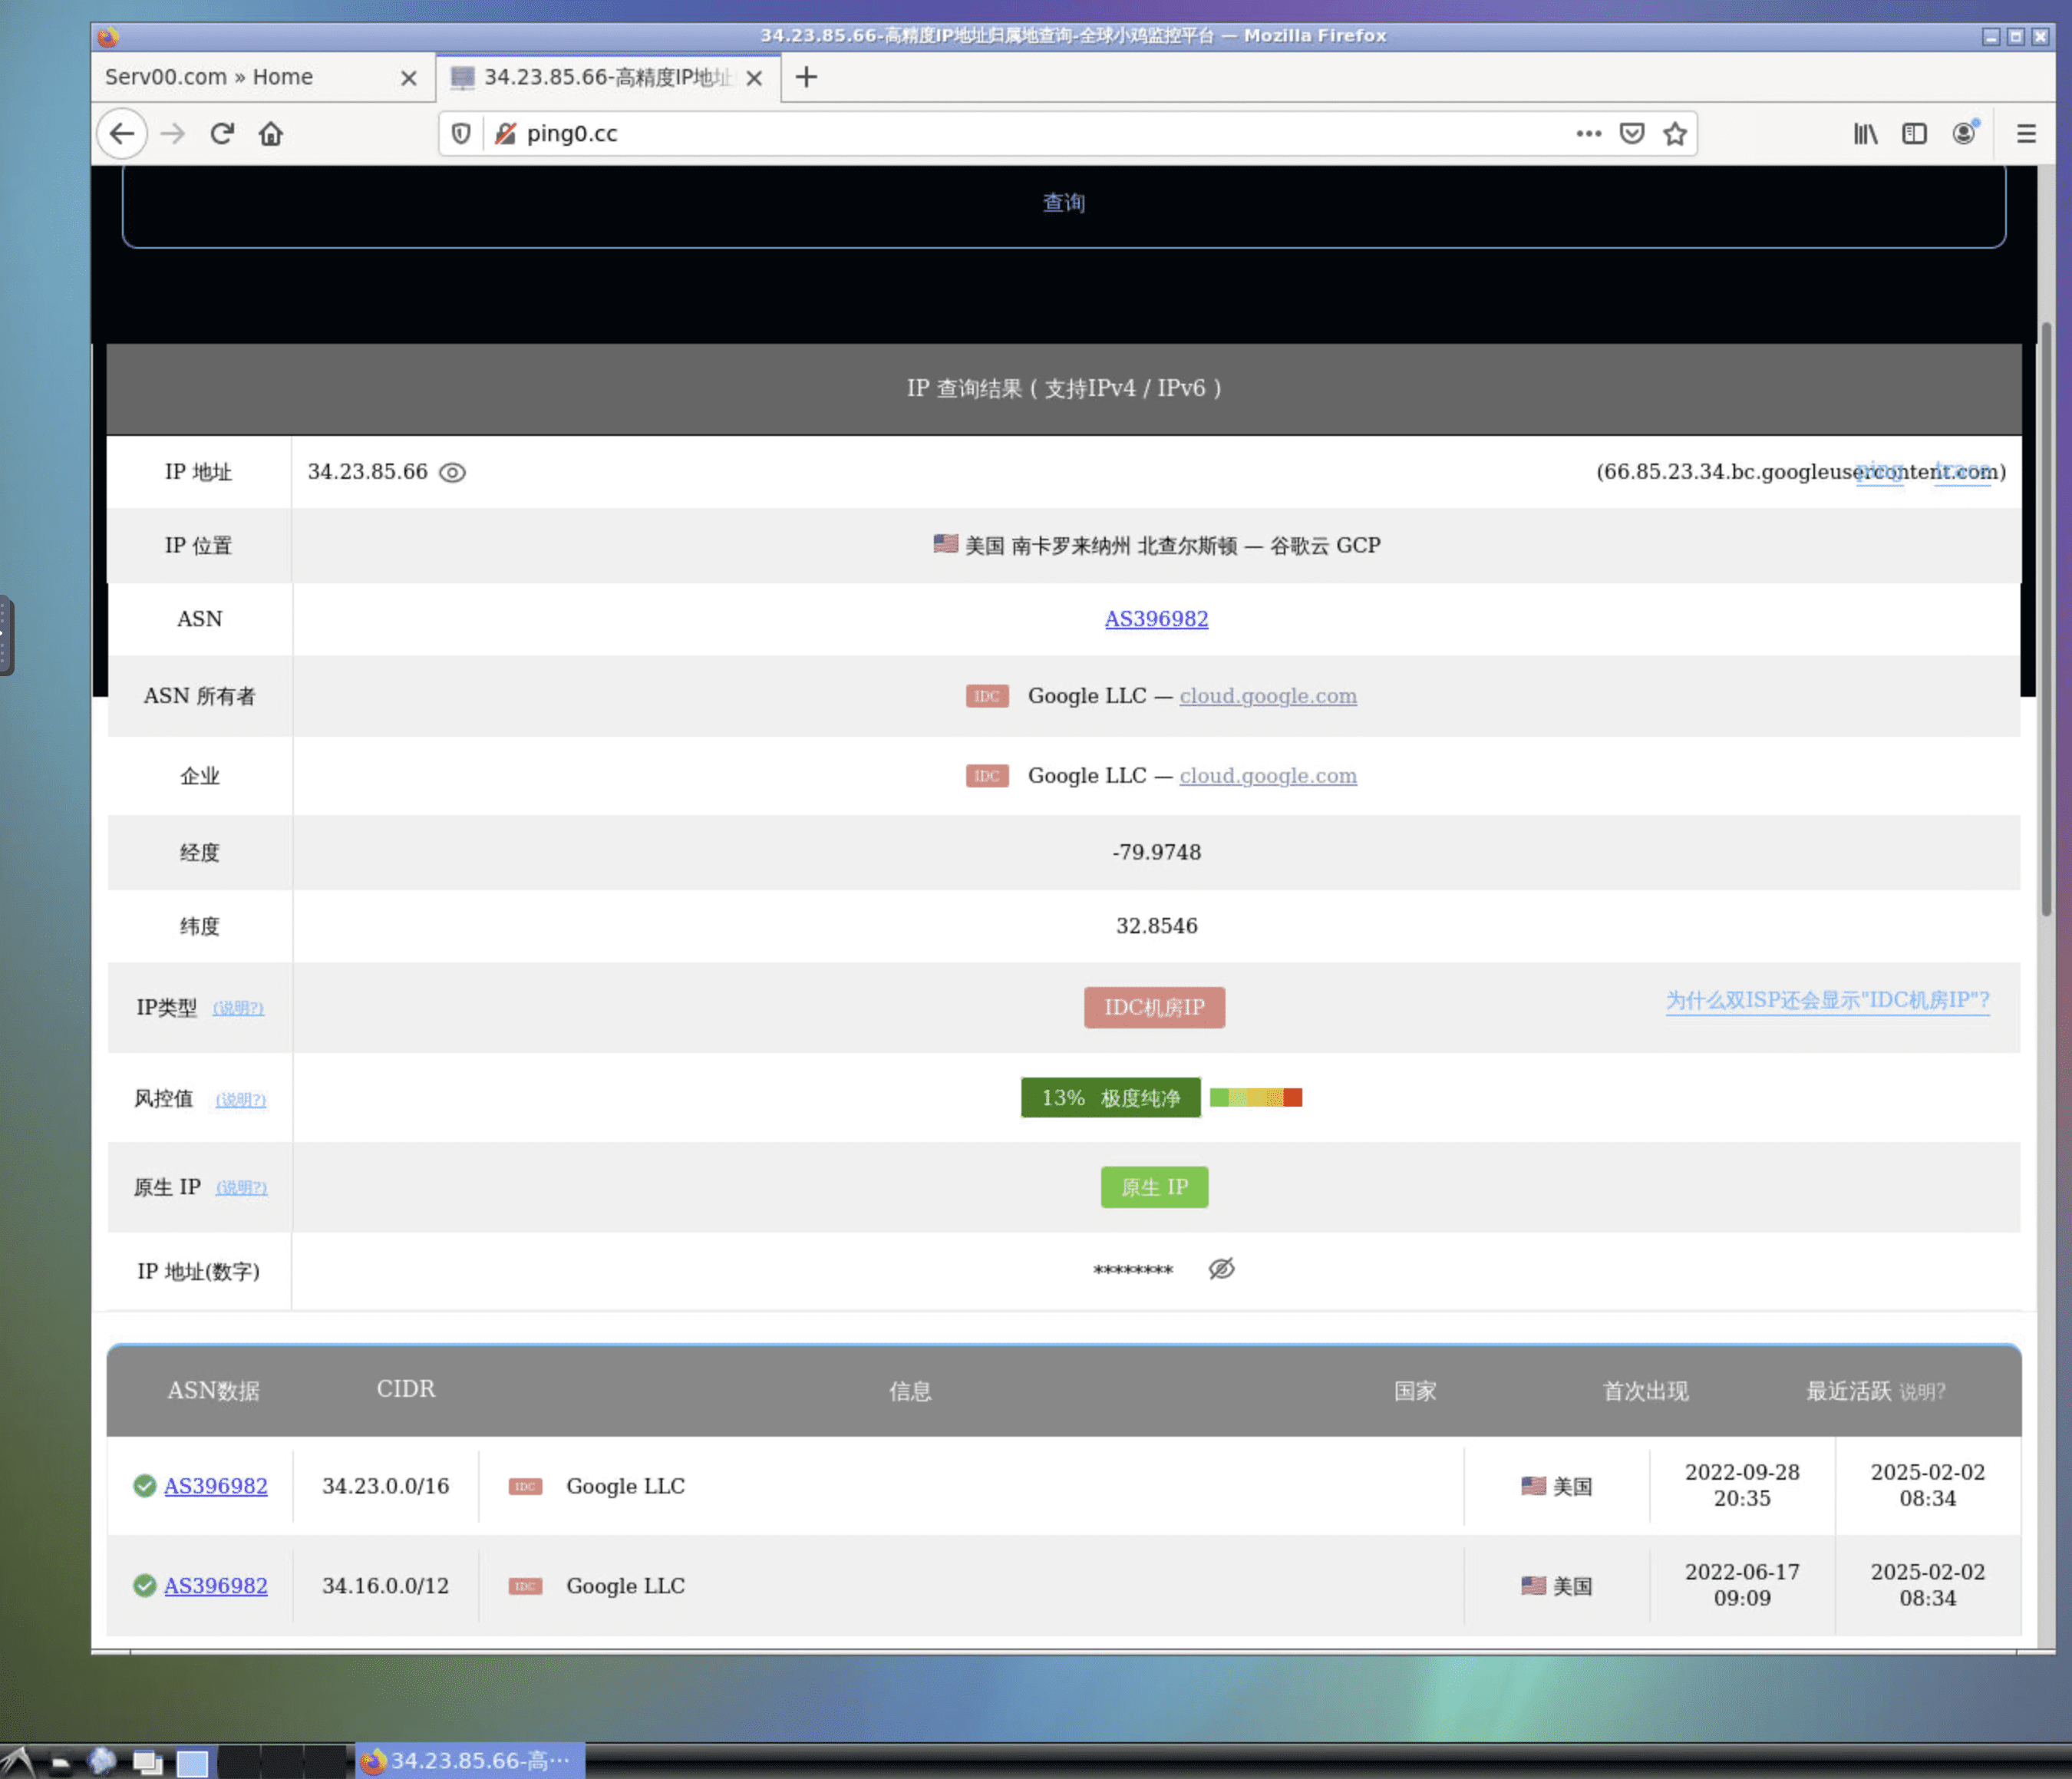
Task: Reveal the numeric IP with the crossed-eye icon
Action: point(1221,1269)
